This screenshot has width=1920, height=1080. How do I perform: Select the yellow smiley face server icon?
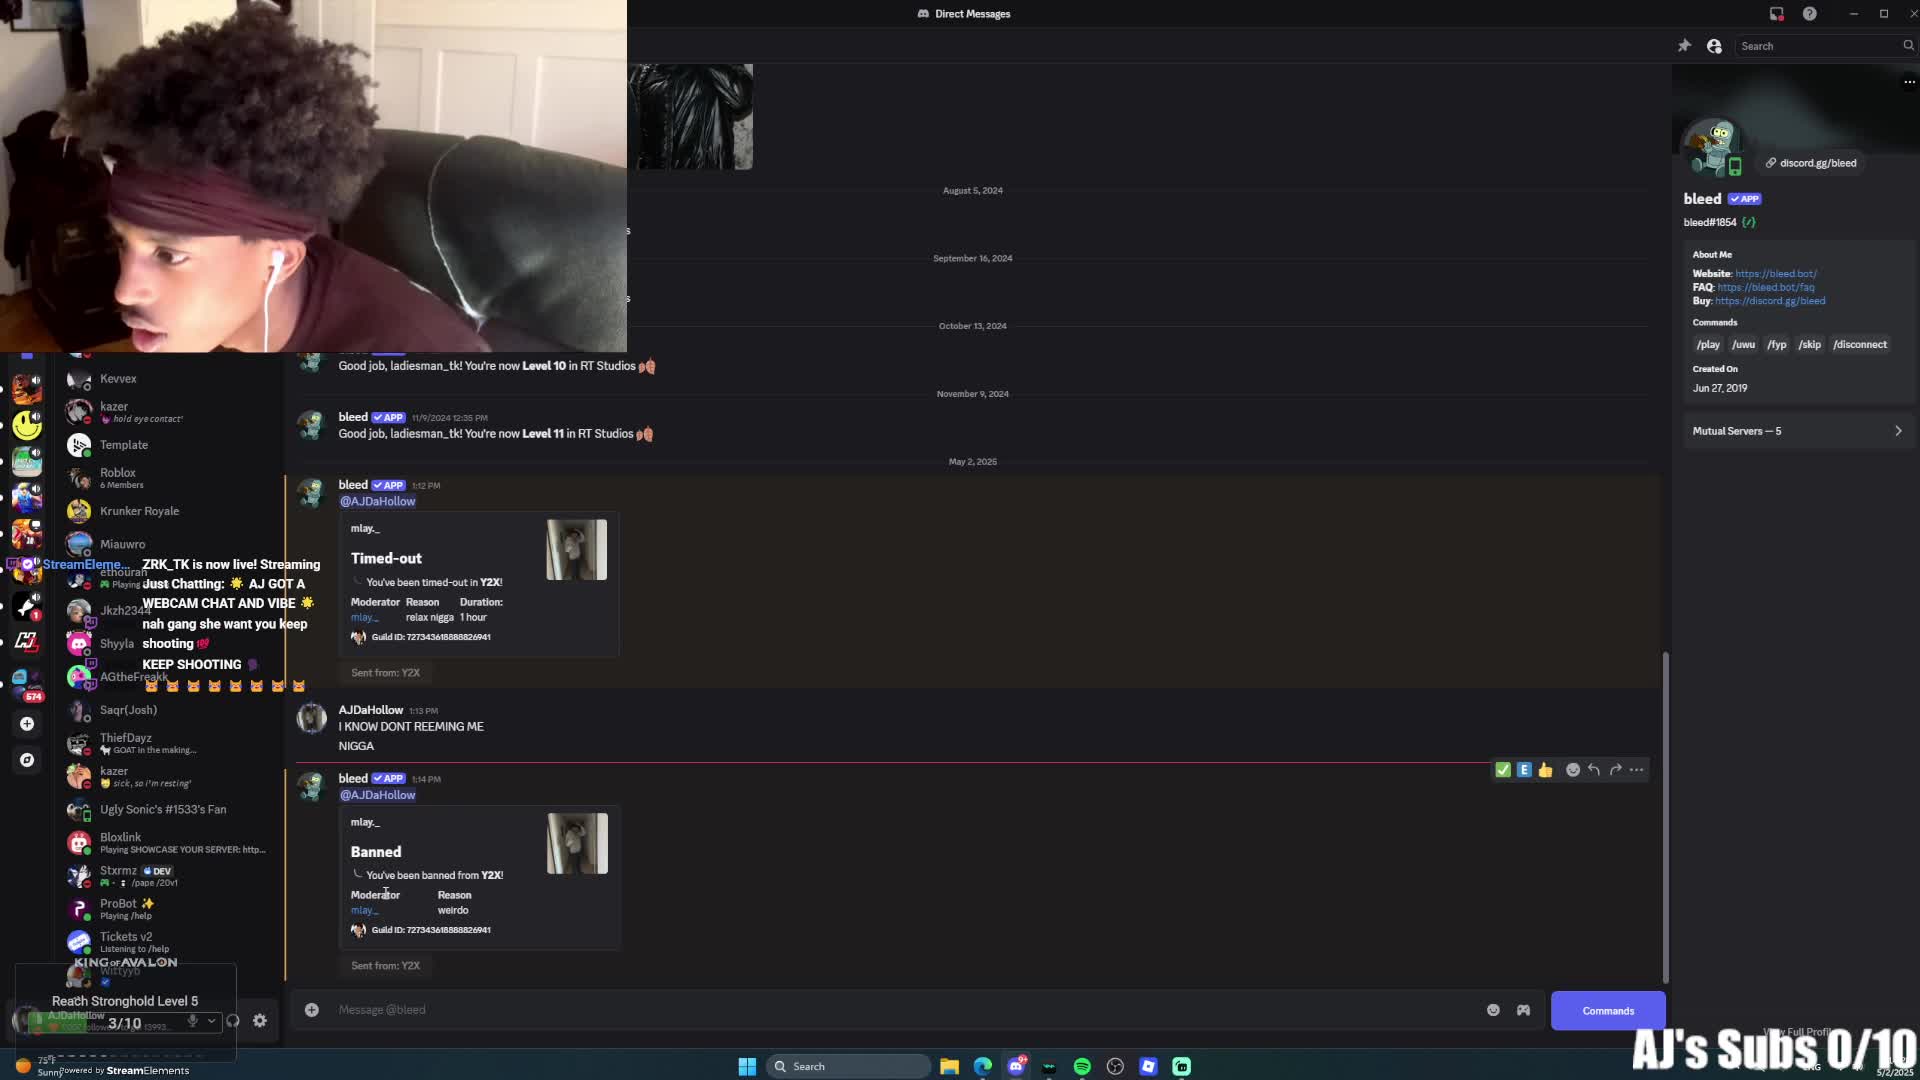pyautogui.click(x=27, y=425)
